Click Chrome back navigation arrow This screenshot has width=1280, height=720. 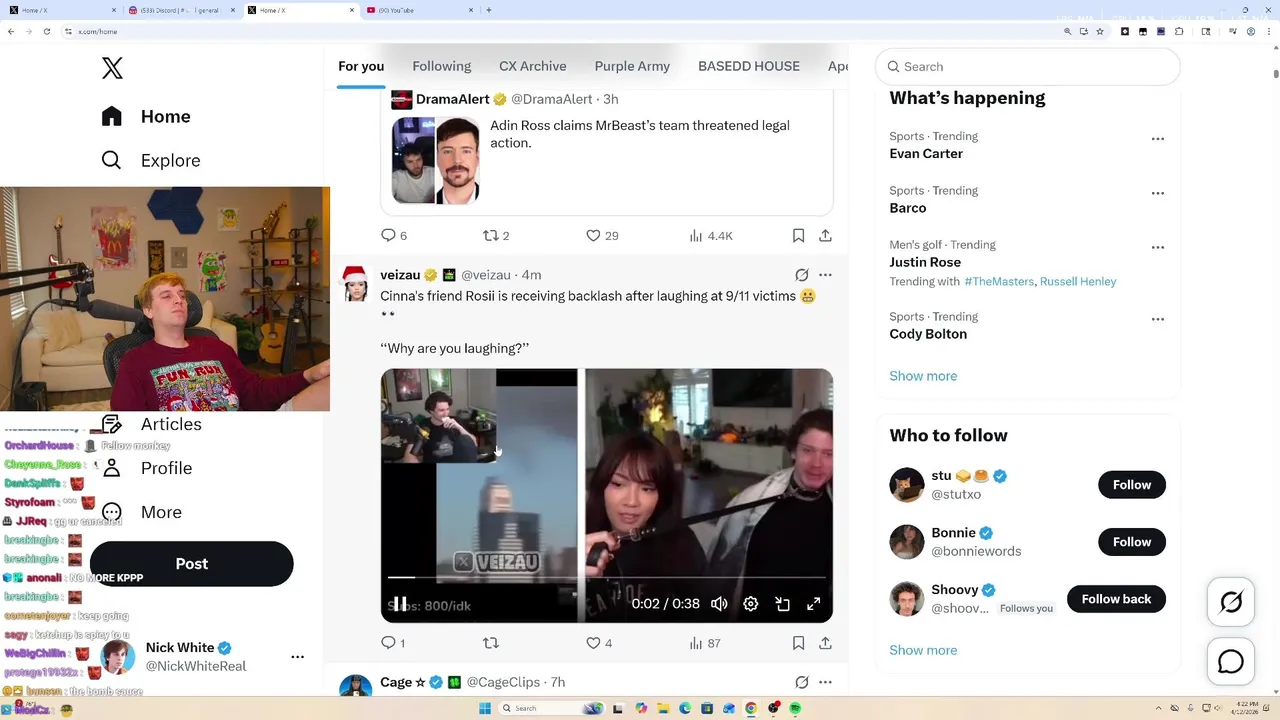tap(11, 31)
